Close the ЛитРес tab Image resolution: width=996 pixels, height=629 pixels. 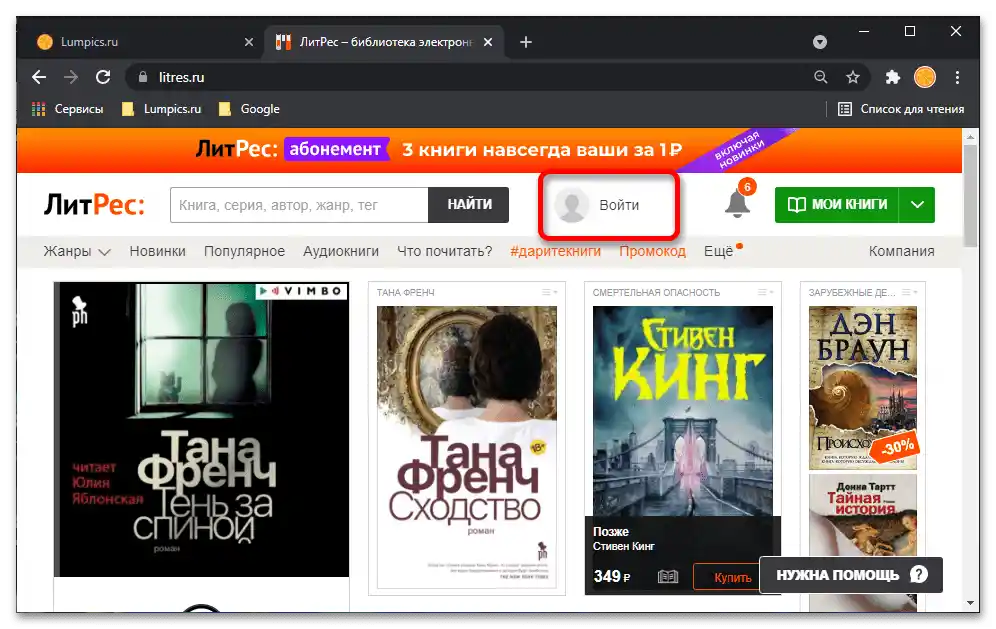[x=488, y=42]
